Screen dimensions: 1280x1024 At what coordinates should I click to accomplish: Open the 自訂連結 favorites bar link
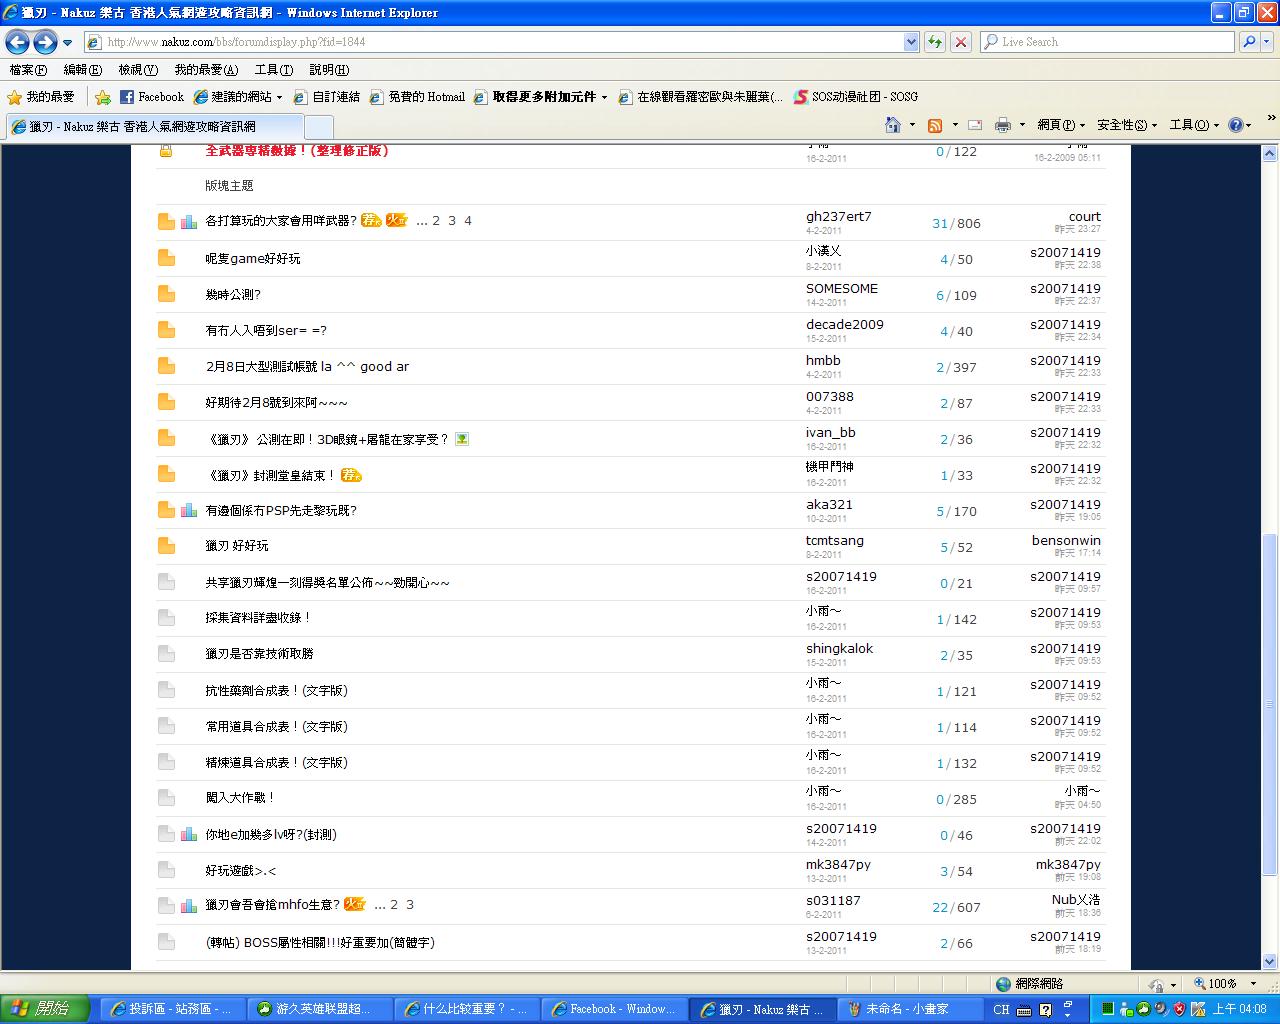(326, 97)
